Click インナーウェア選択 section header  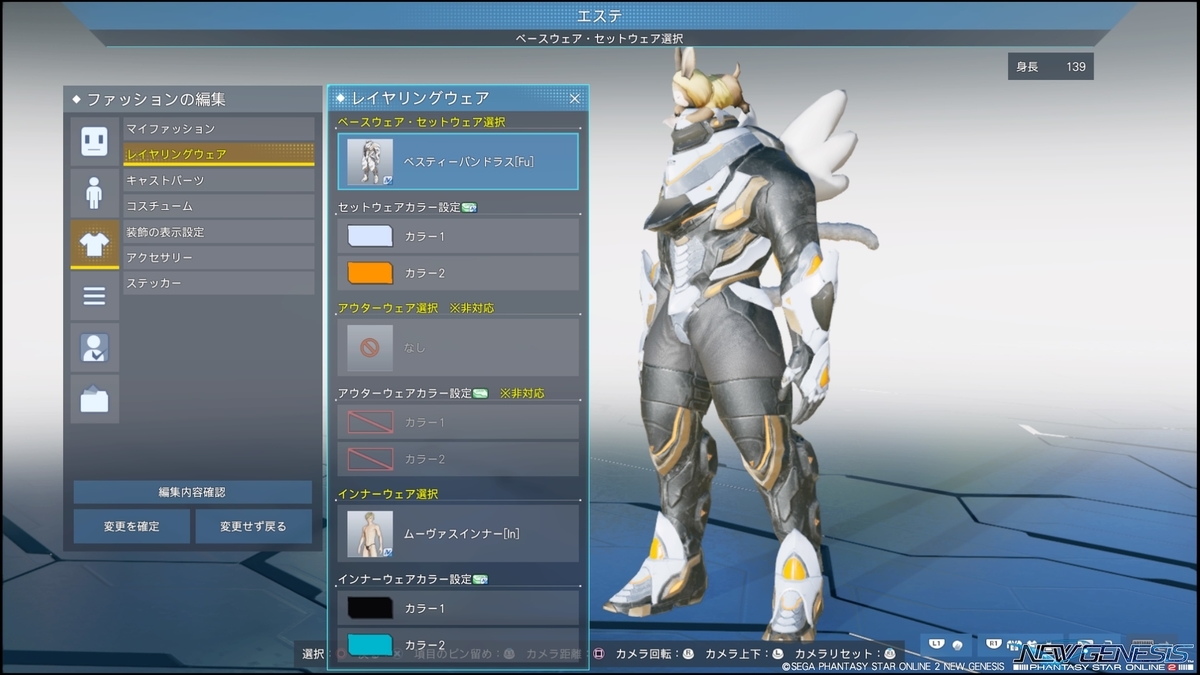(x=388, y=494)
